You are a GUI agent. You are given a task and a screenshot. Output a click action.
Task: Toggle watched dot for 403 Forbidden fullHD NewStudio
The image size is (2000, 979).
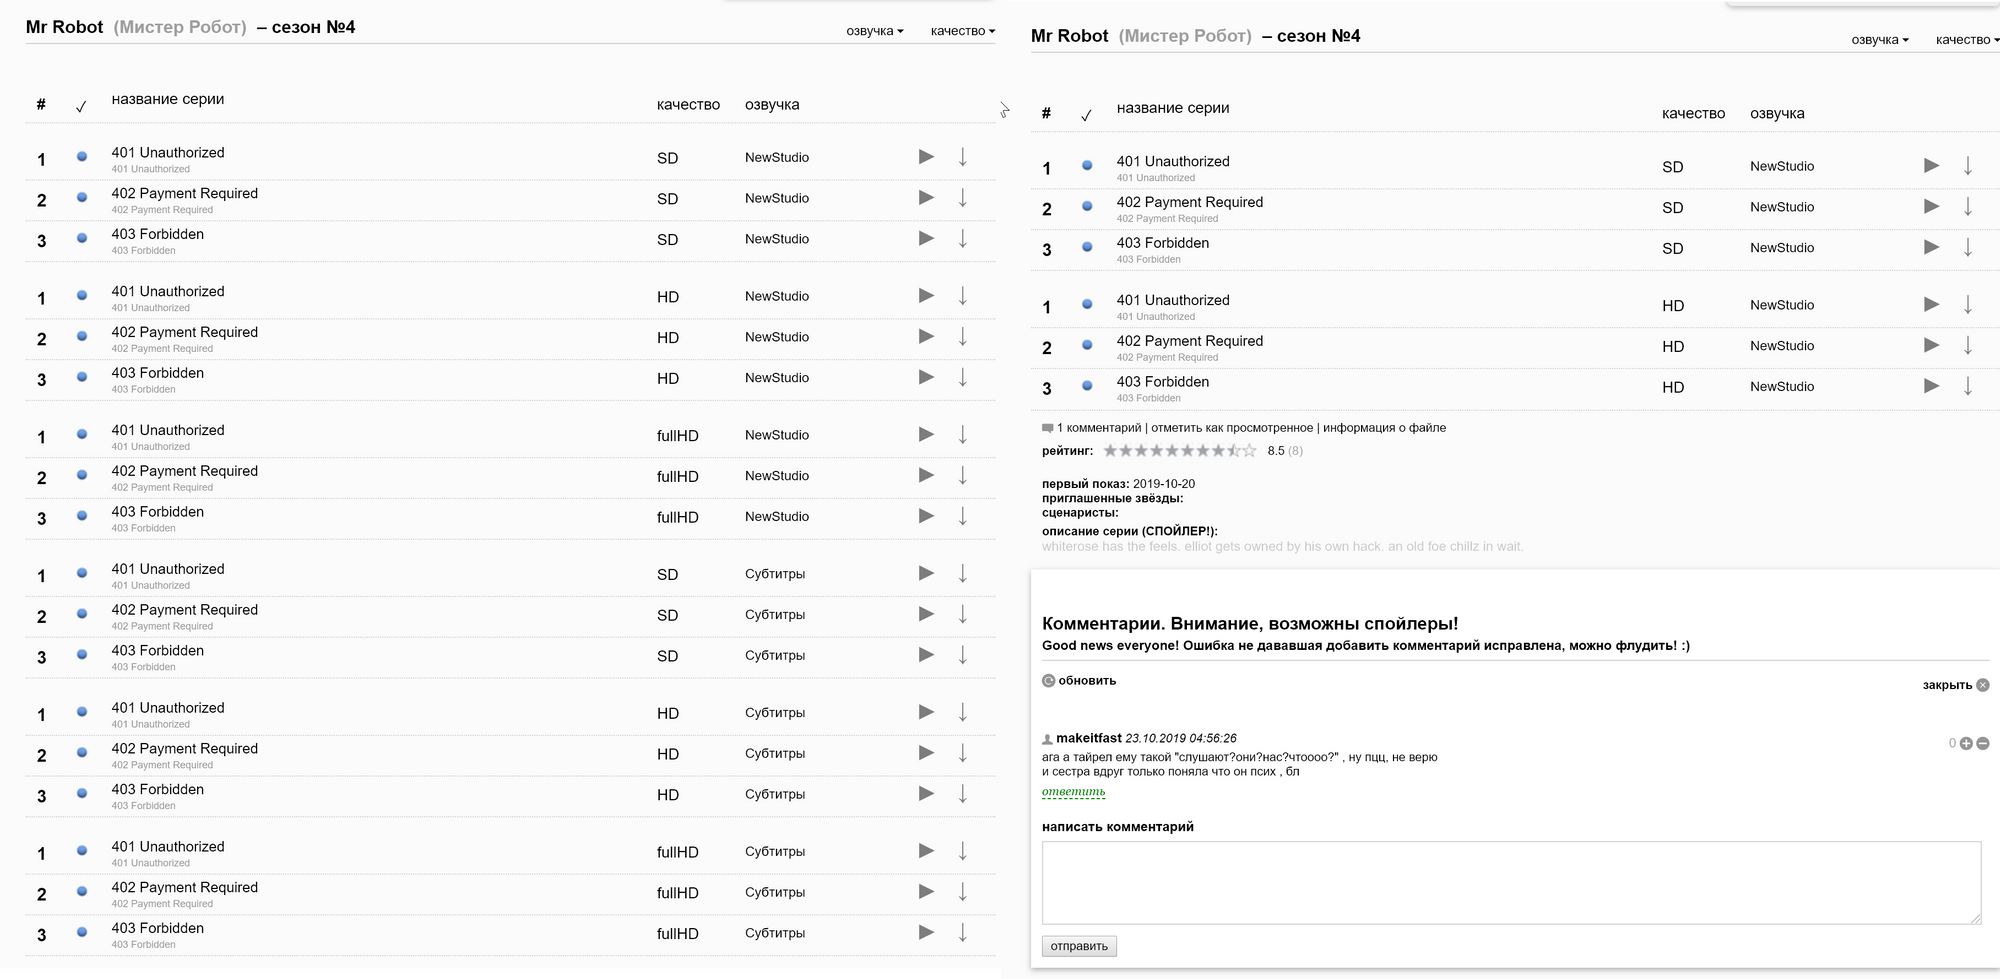[x=82, y=516]
